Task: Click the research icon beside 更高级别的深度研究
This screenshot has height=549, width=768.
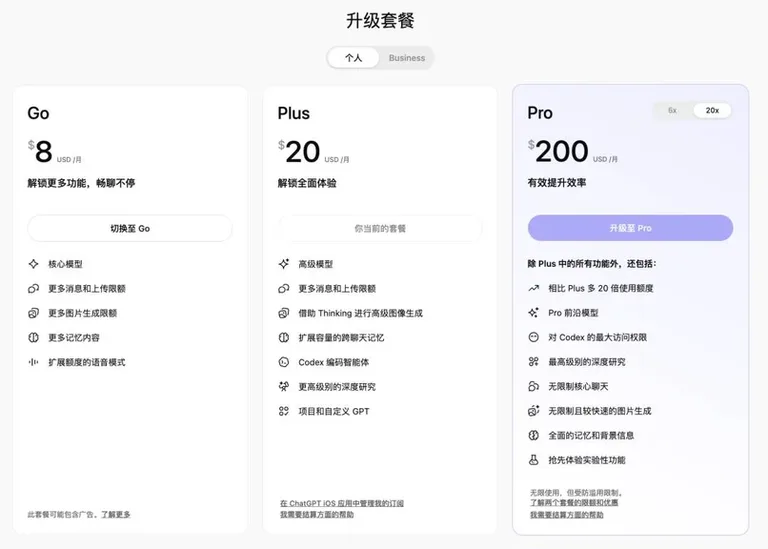Action: pyautogui.click(x=284, y=386)
